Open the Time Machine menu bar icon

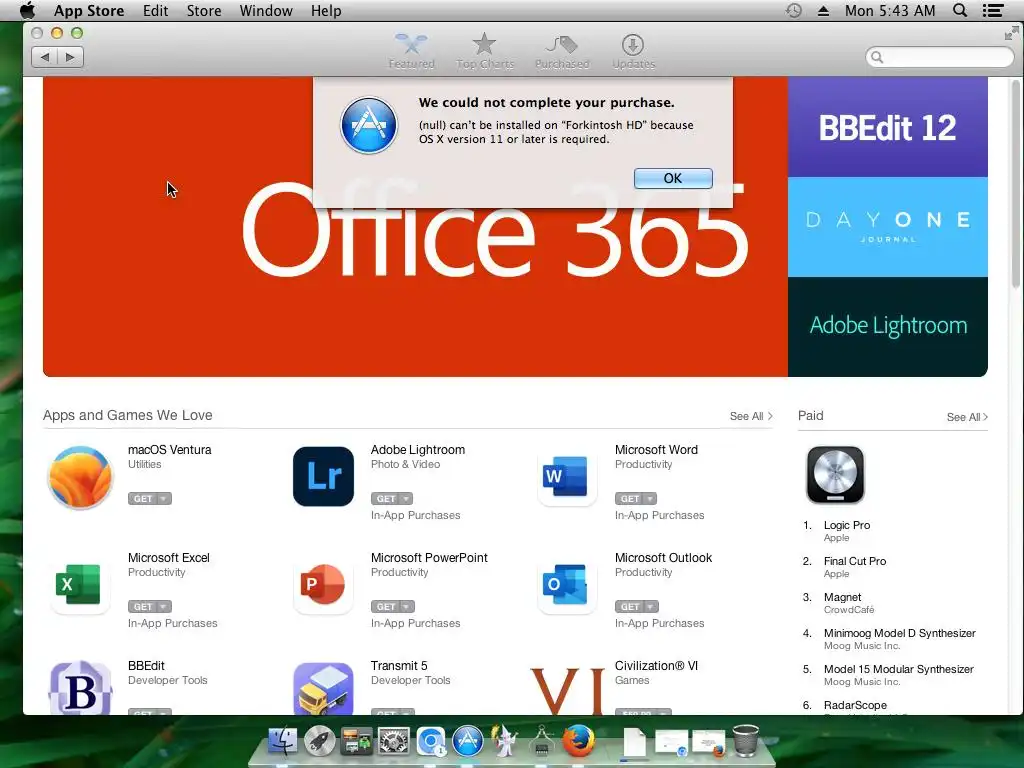click(793, 10)
